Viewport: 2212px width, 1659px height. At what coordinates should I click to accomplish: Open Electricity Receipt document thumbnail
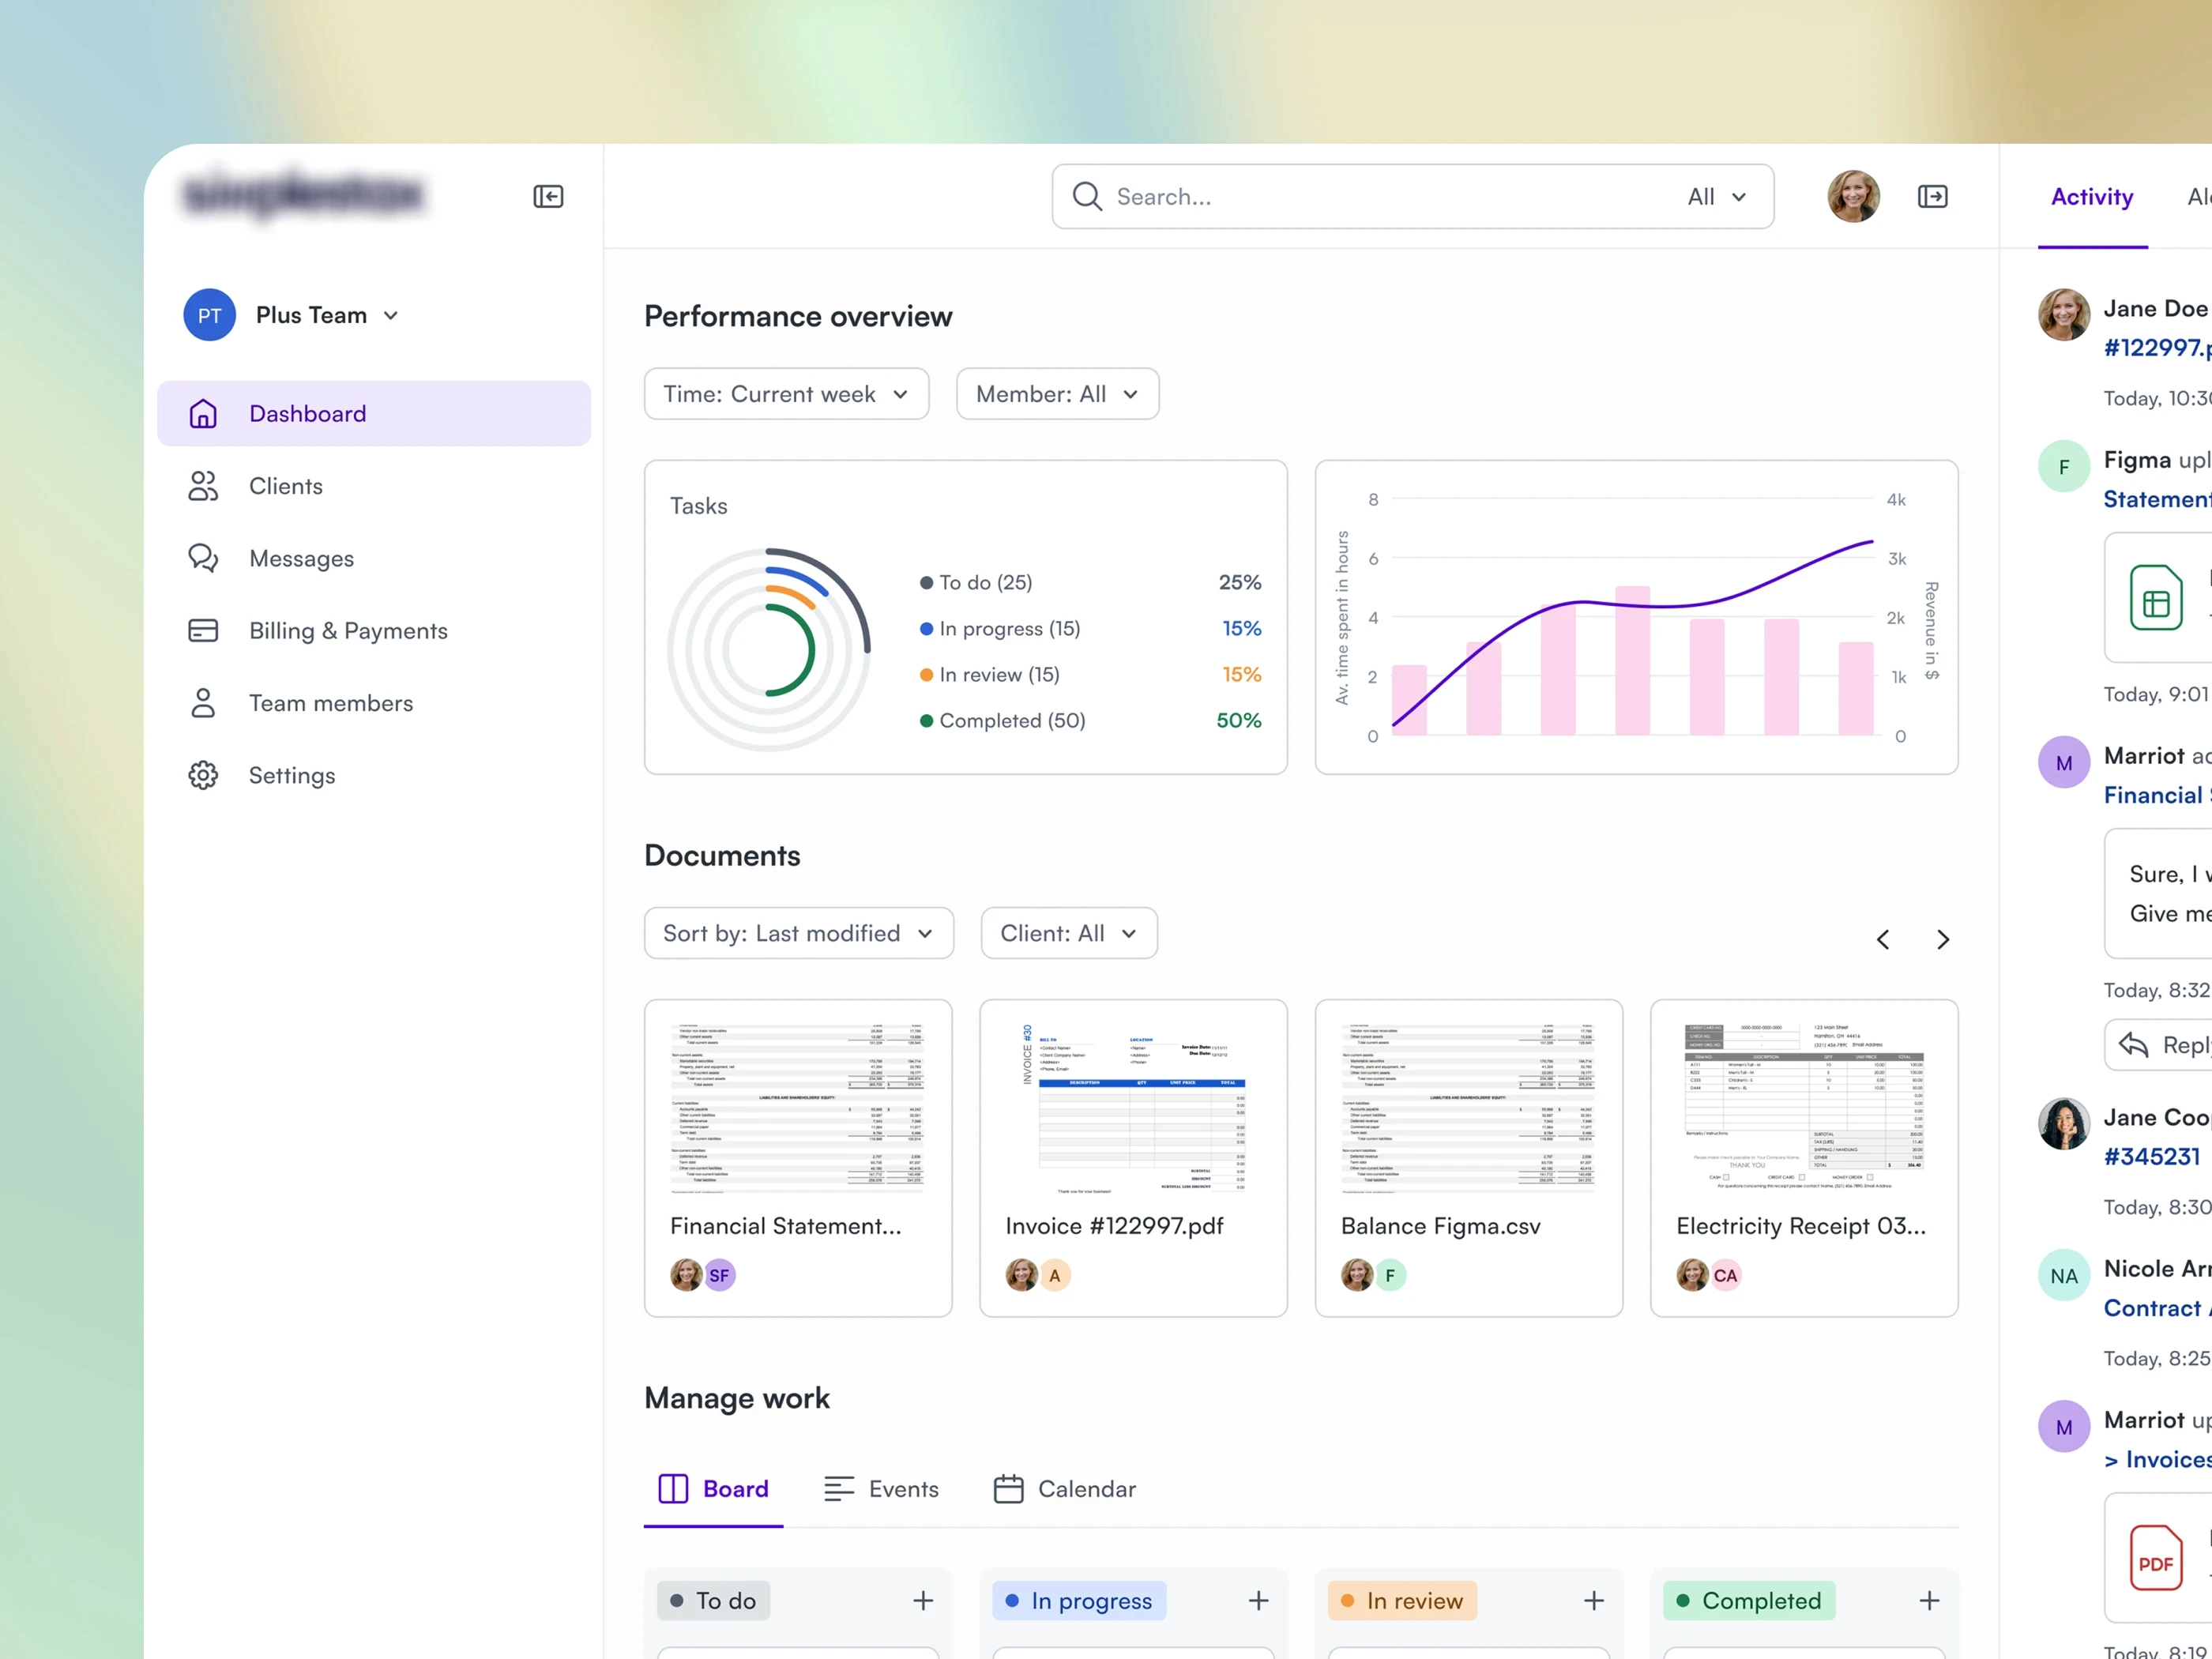point(1804,1108)
